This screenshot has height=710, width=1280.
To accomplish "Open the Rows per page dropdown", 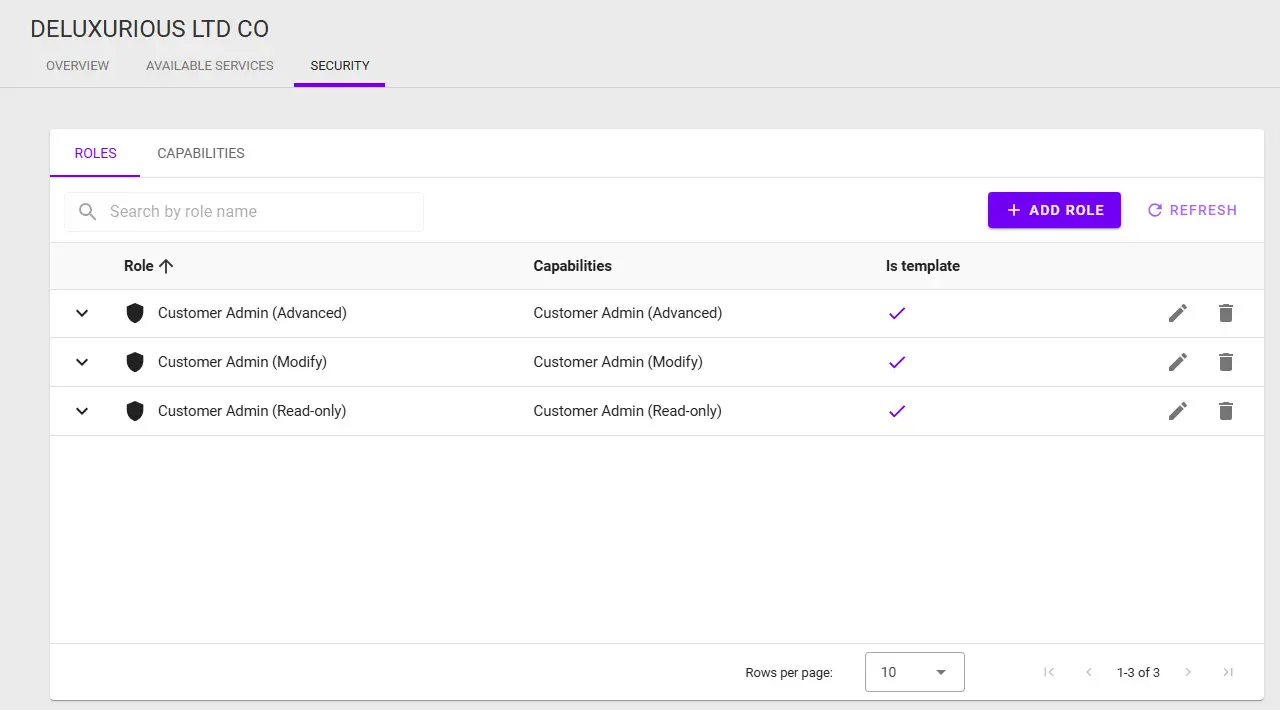I will [x=914, y=672].
